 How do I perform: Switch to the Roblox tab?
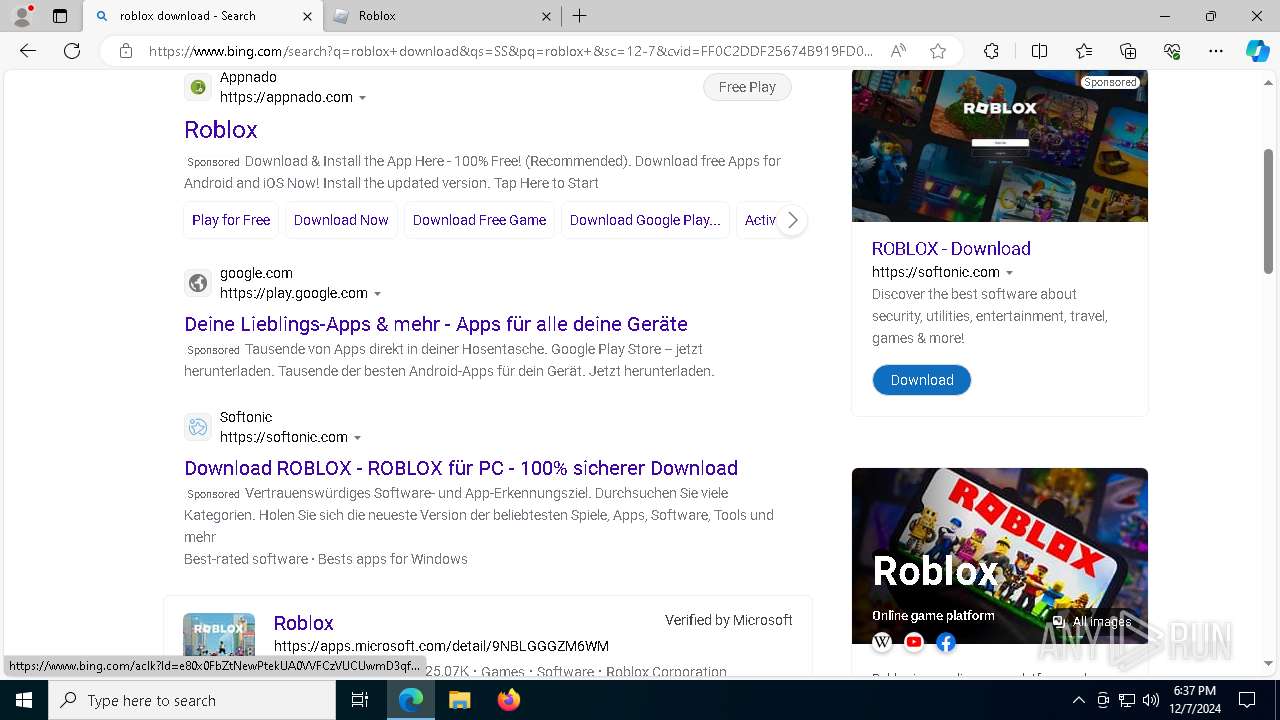pyautogui.click(x=440, y=16)
